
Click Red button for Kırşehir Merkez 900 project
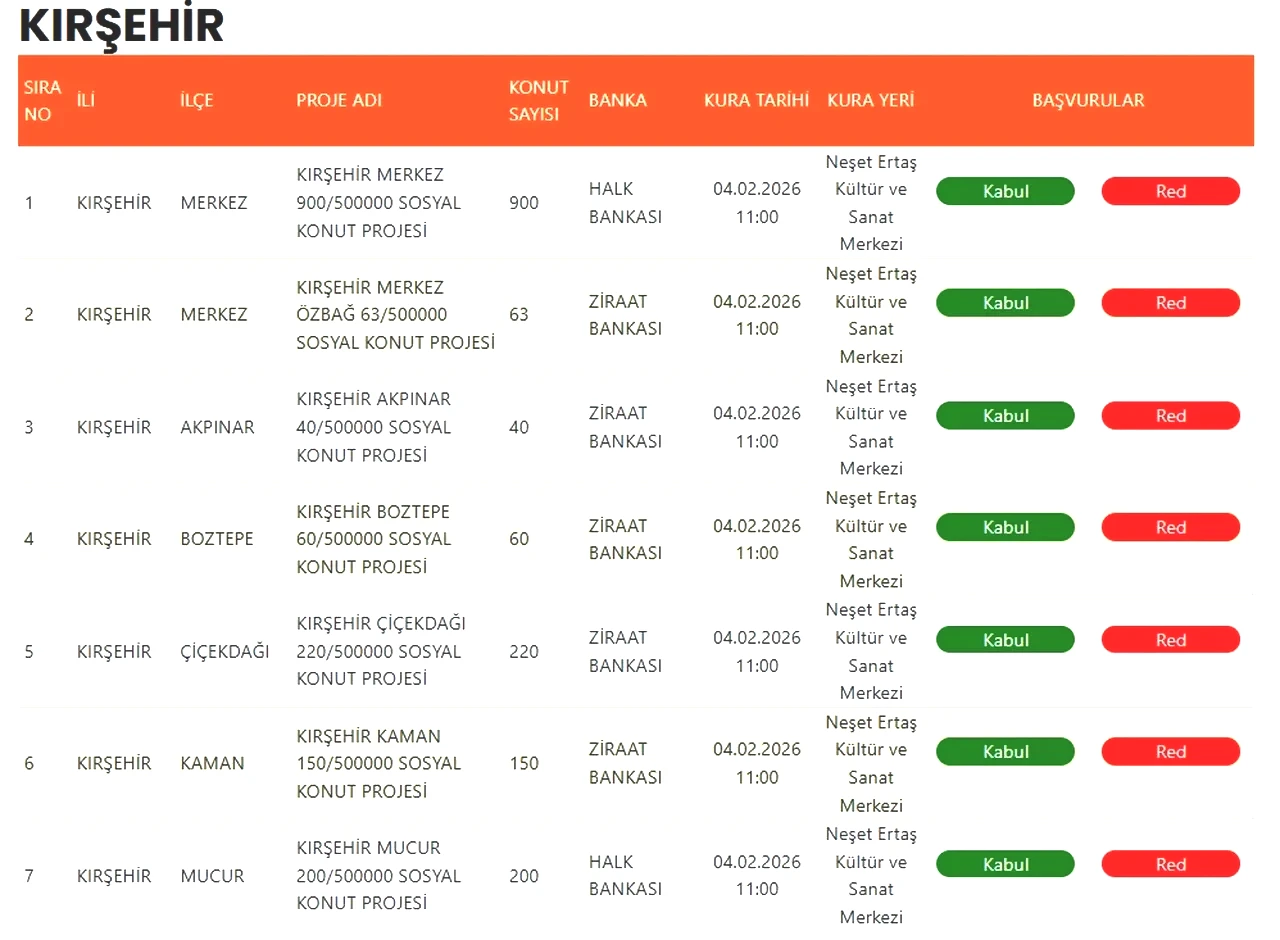coord(1170,191)
